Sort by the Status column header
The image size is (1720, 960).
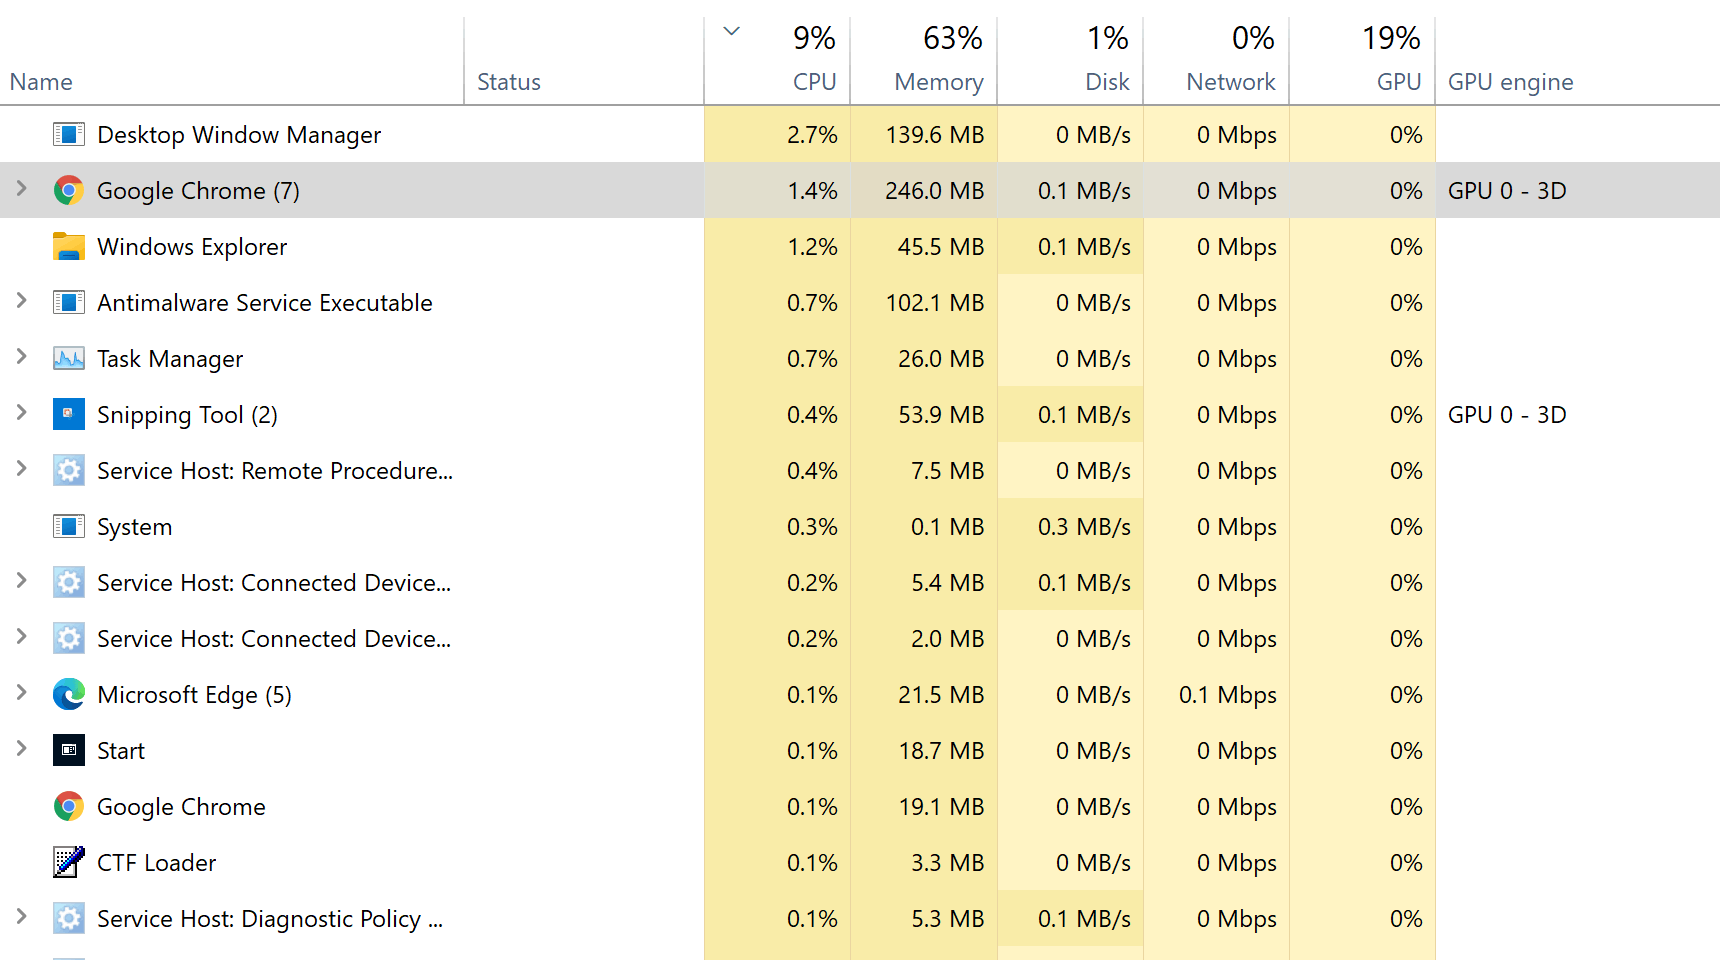coord(584,61)
